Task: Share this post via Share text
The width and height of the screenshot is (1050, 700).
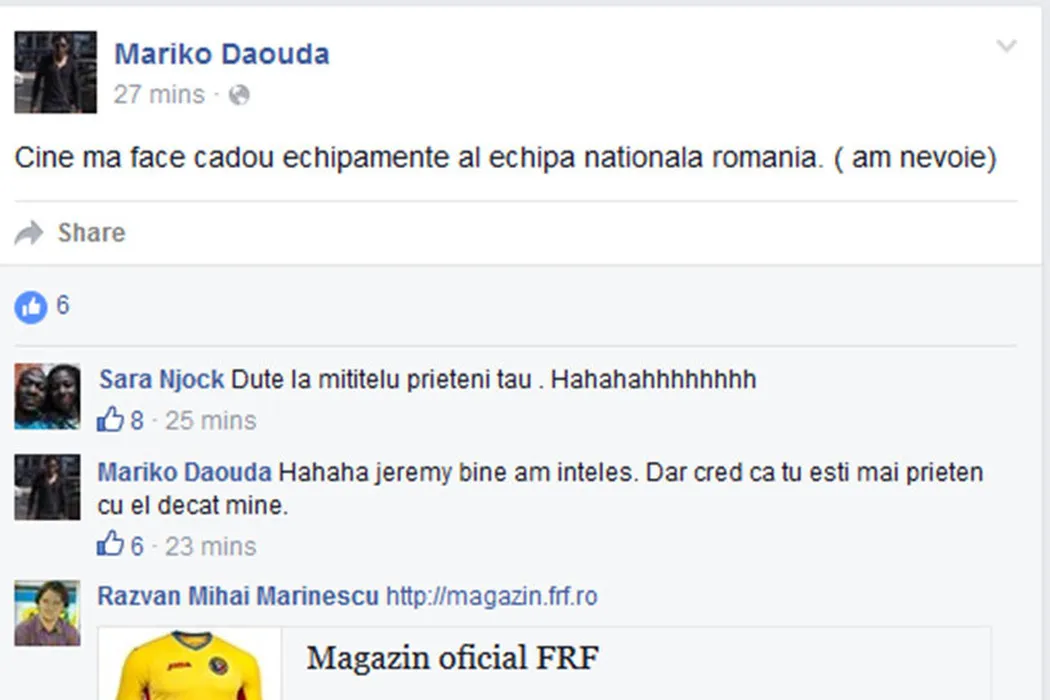Action: (91, 232)
